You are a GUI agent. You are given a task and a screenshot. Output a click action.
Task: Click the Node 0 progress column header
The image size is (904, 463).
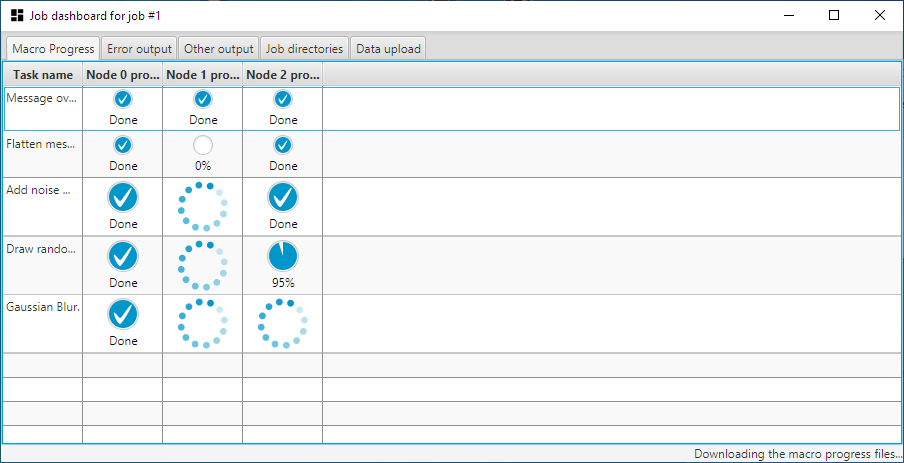pyautogui.click(x=122, y=75)
